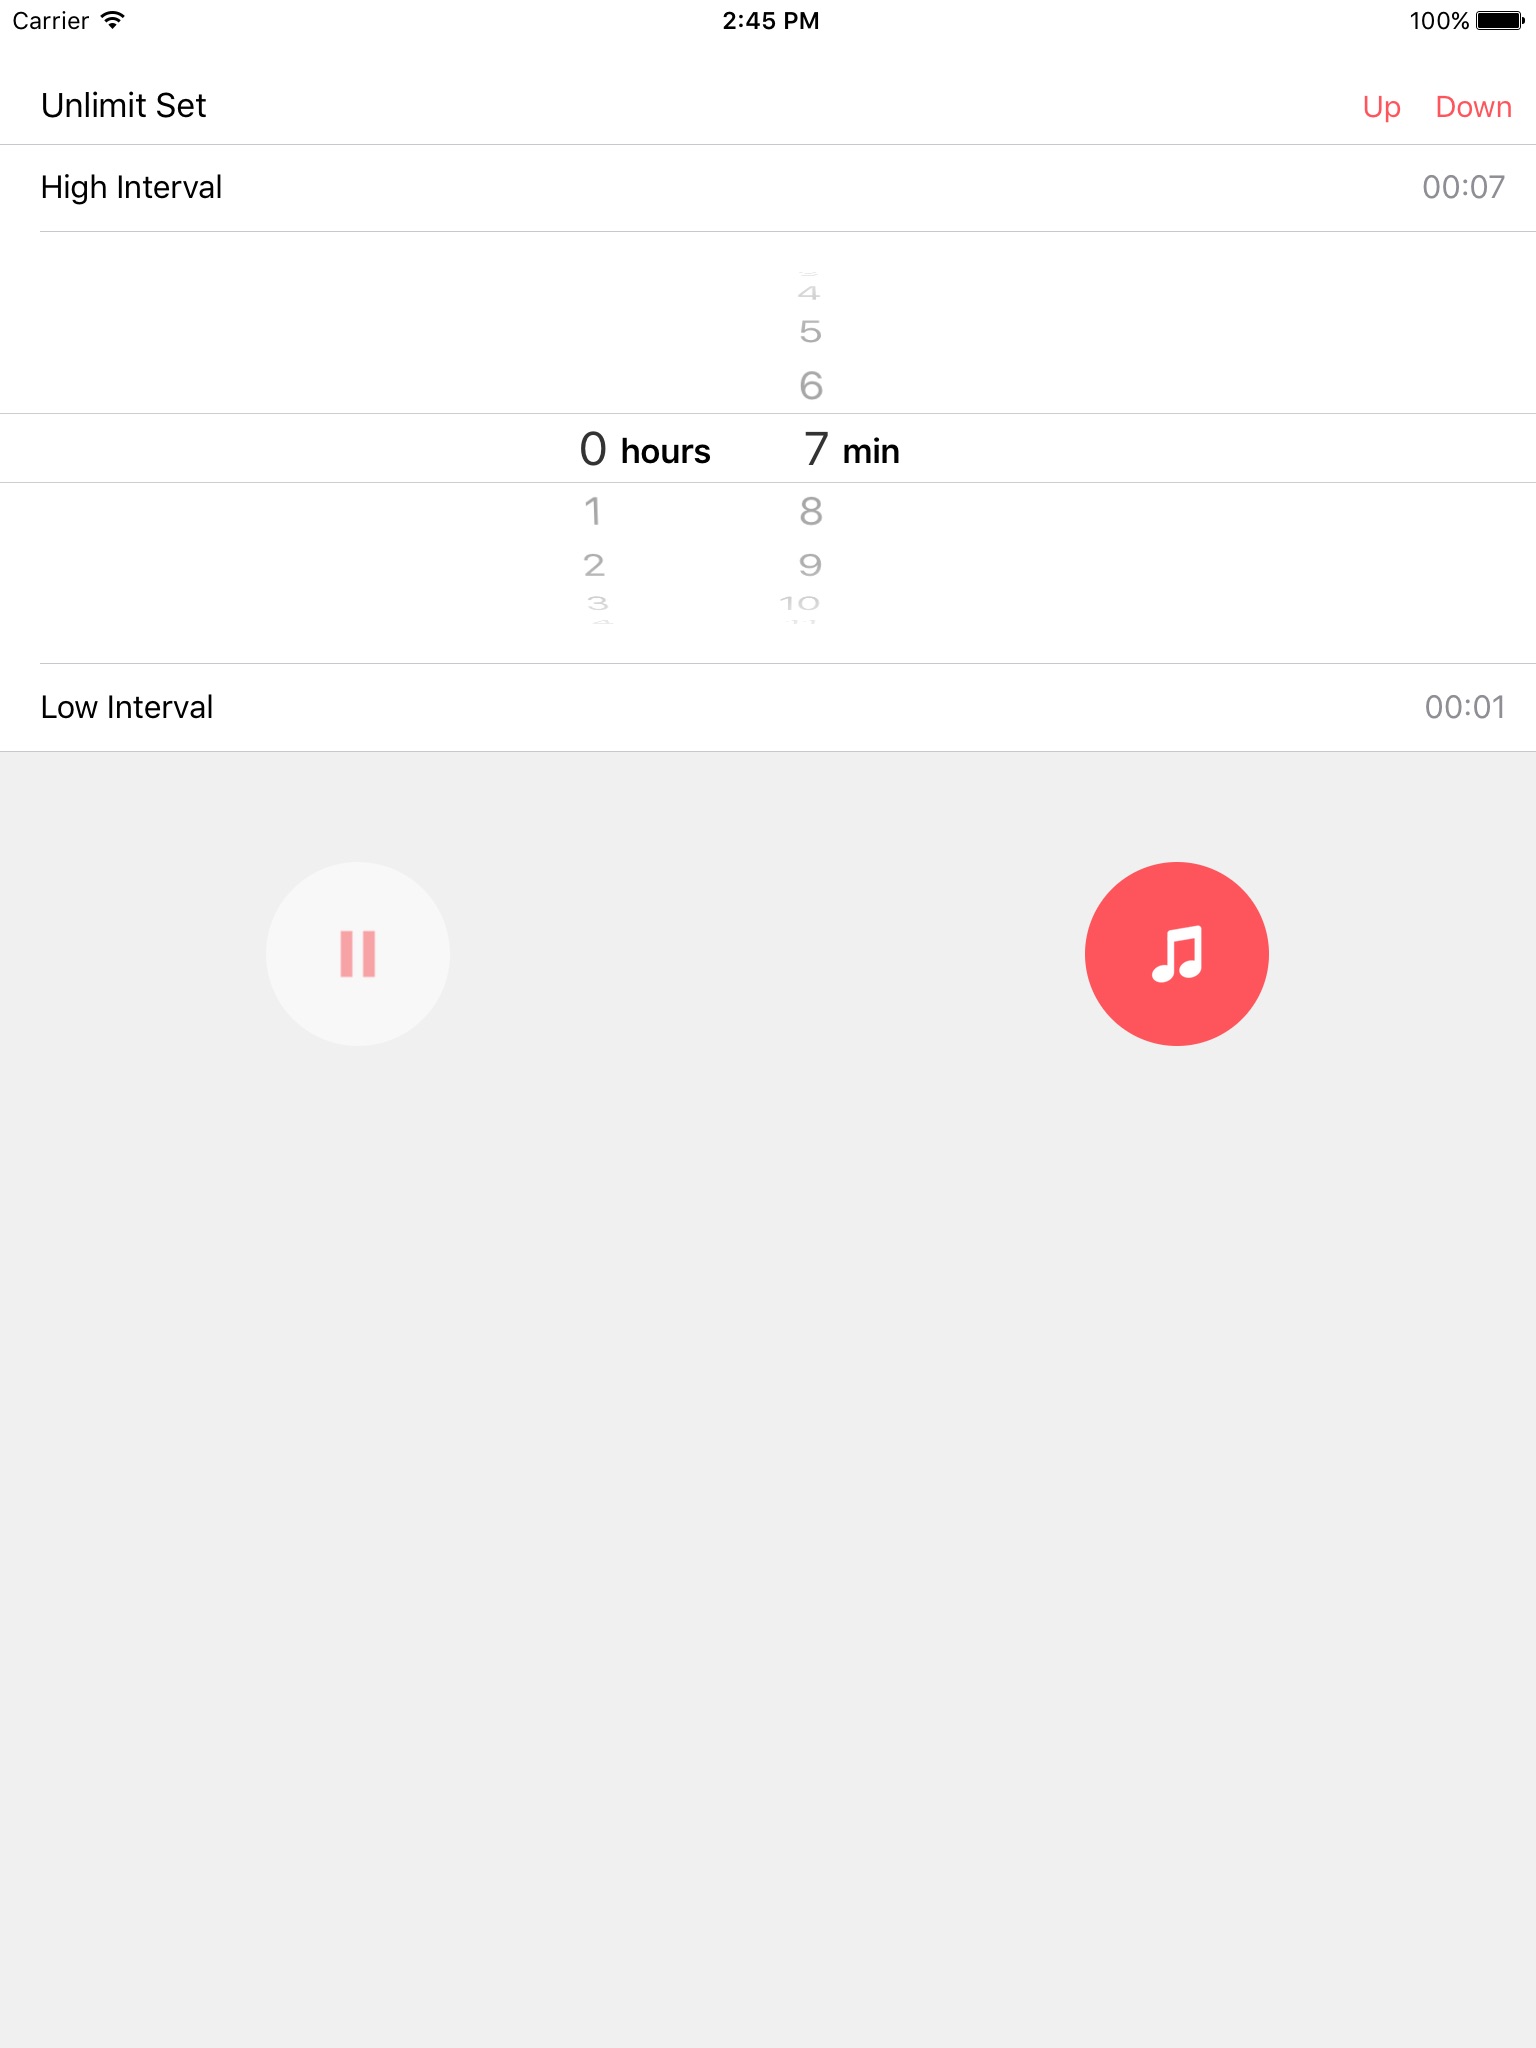Tap the pause button

(x=357, y=954)
